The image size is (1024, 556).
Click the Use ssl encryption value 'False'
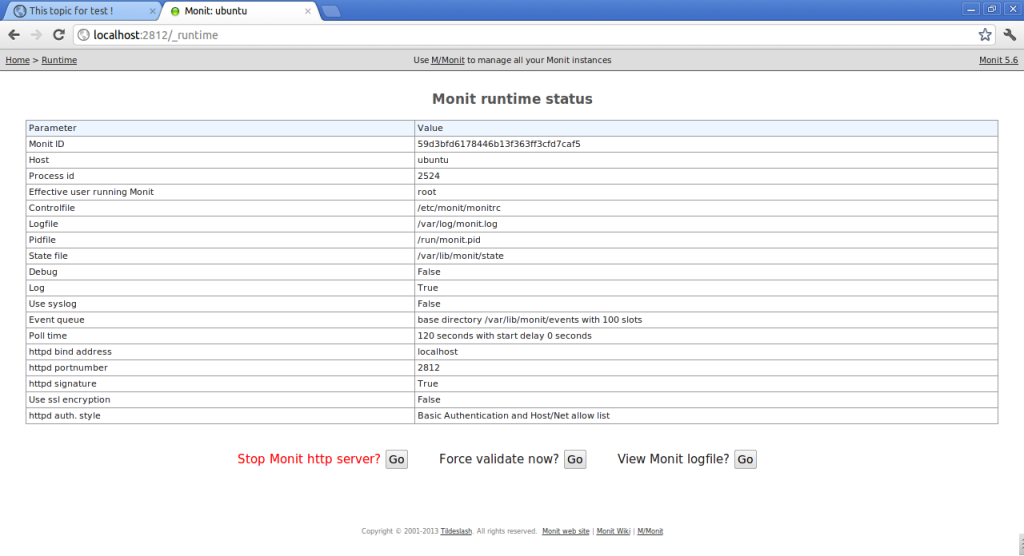click(429, 400)
